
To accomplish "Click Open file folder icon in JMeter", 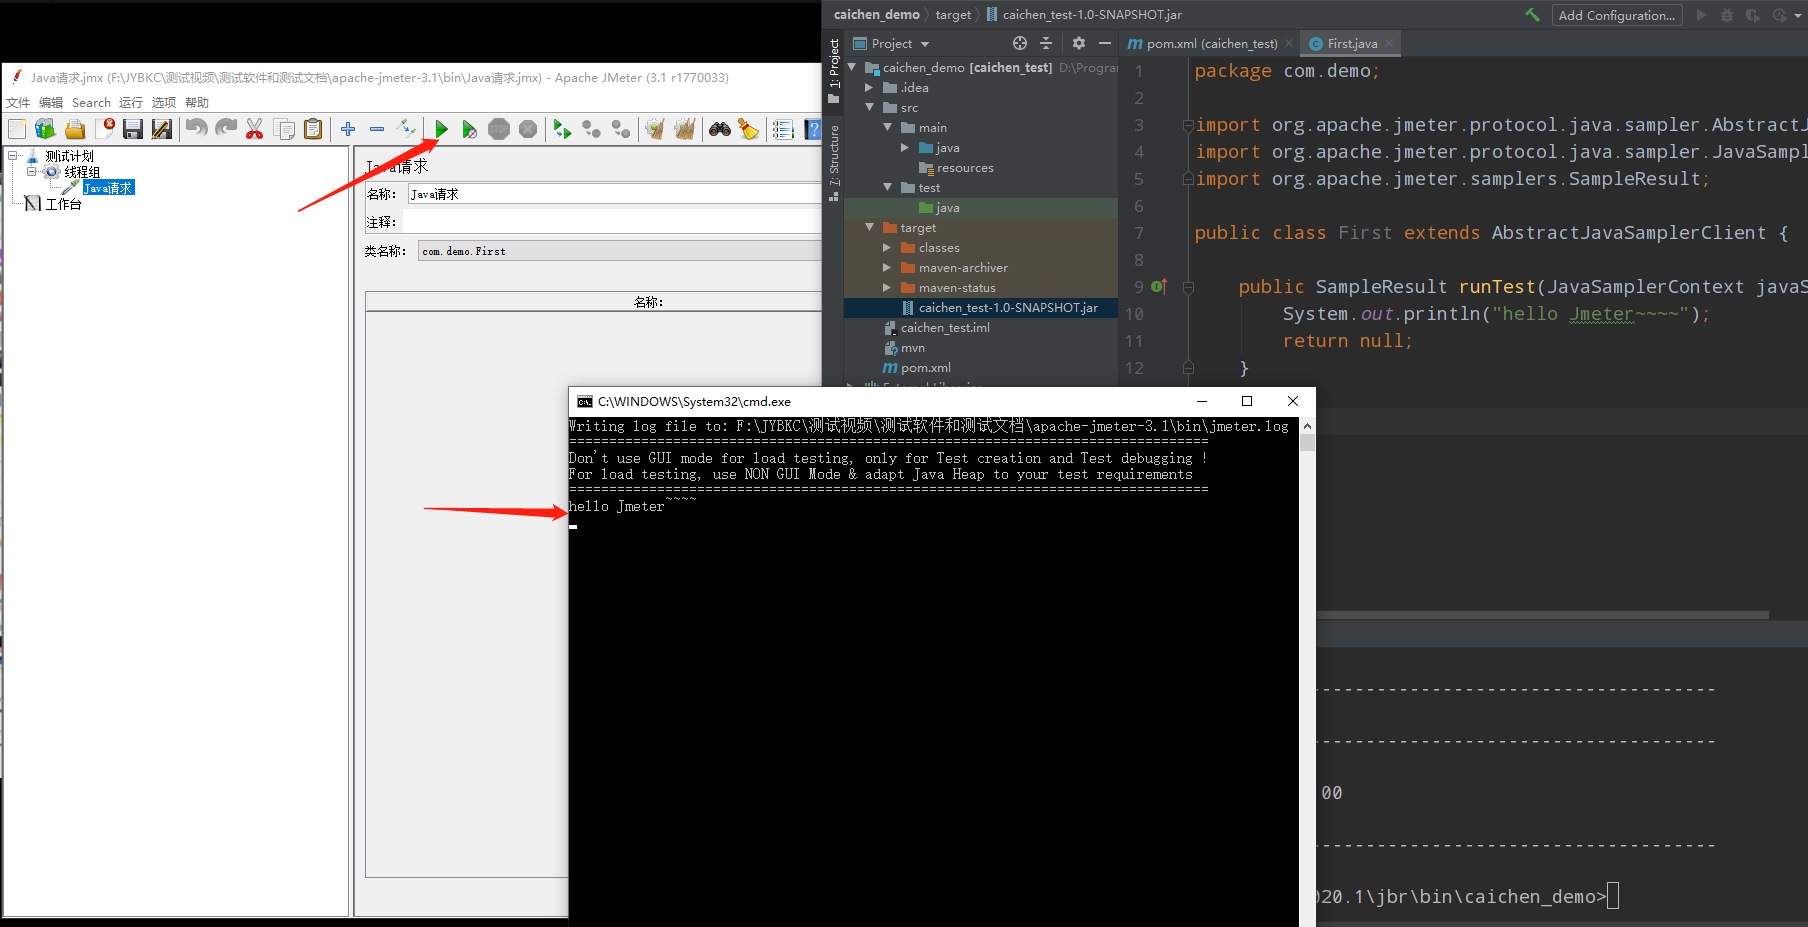I will [x=75, y=129].
